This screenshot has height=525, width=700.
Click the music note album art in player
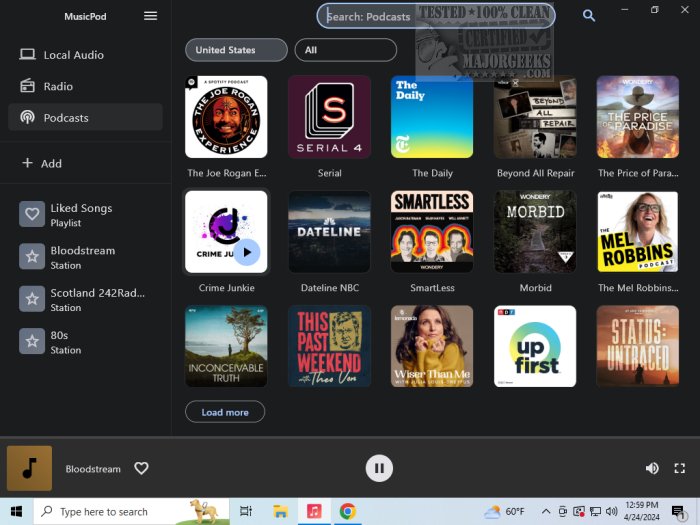29,468
